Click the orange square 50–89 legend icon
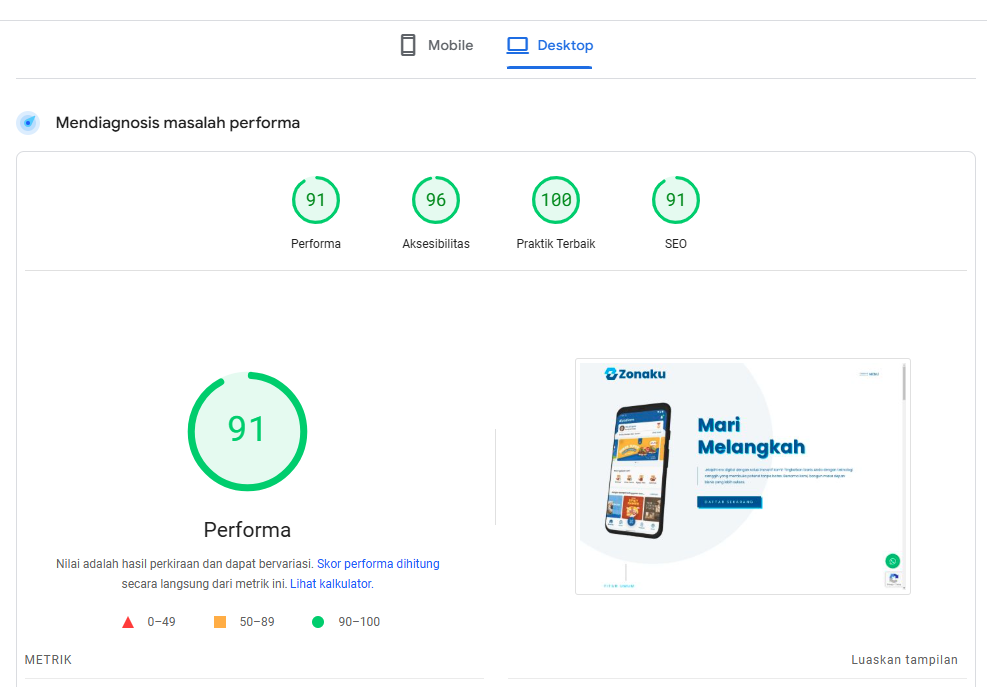 click(220, 622)
